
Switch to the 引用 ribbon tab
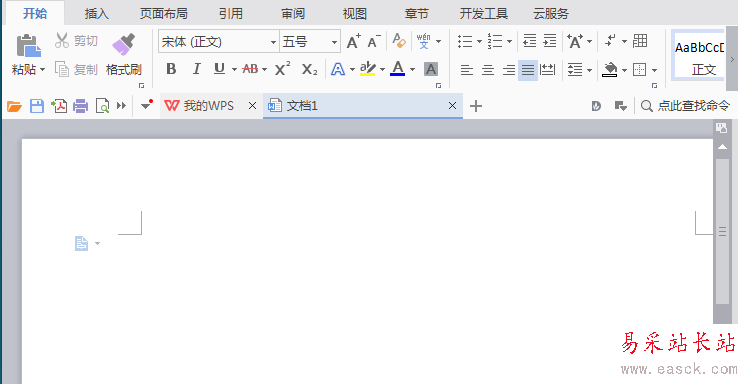(x=231, y=14)
